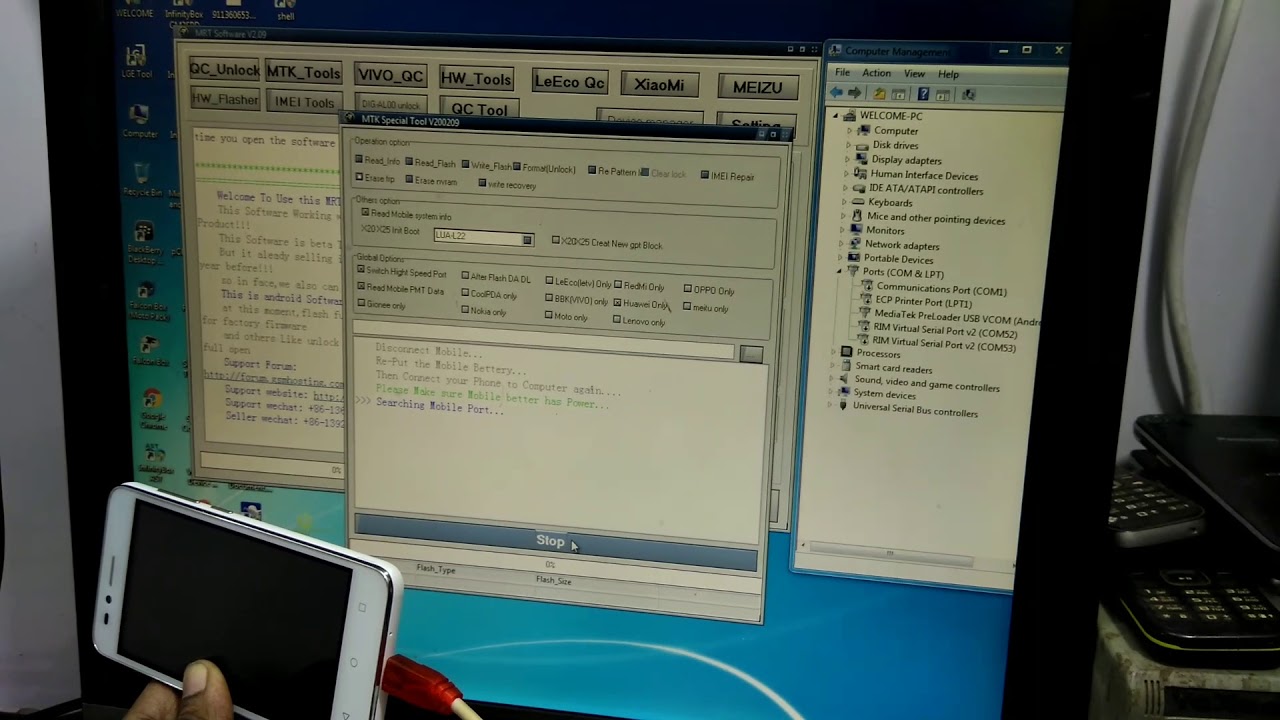The width and height of the screenshot is (1280, 720).
Task: Open Help menu in Computer Management
Action: coord(948,74)
